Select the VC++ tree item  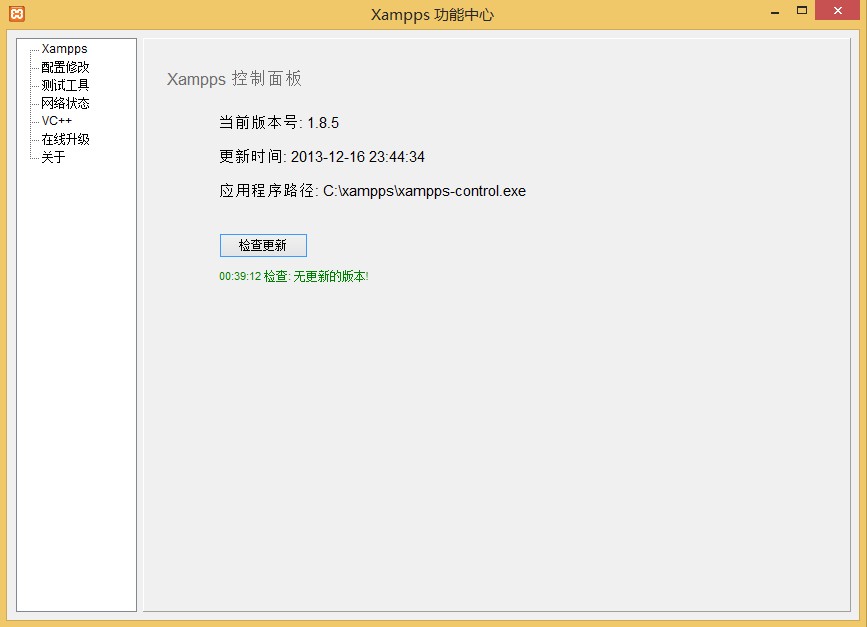tap(56, 121)
